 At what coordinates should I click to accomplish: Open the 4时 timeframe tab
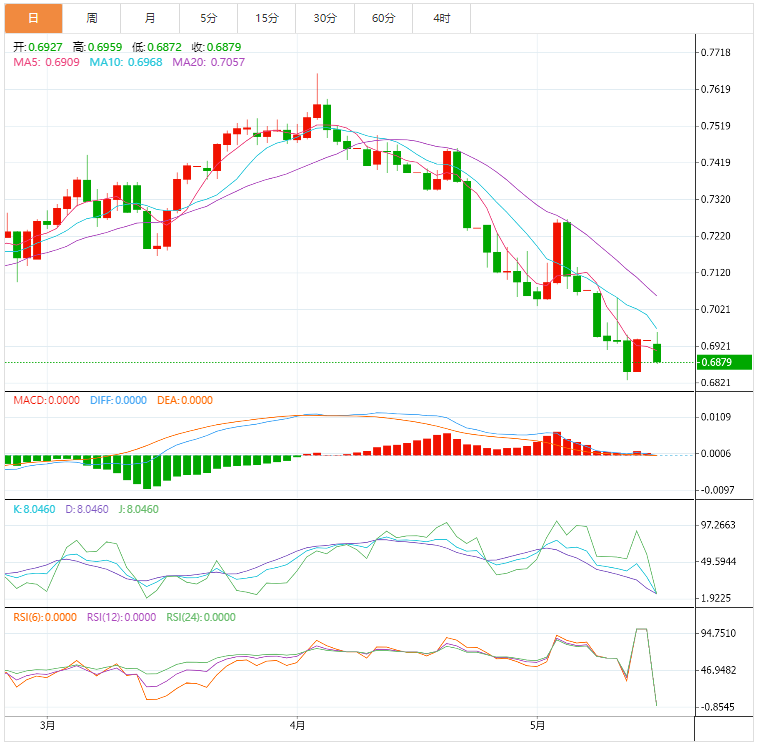click(441, 18)
